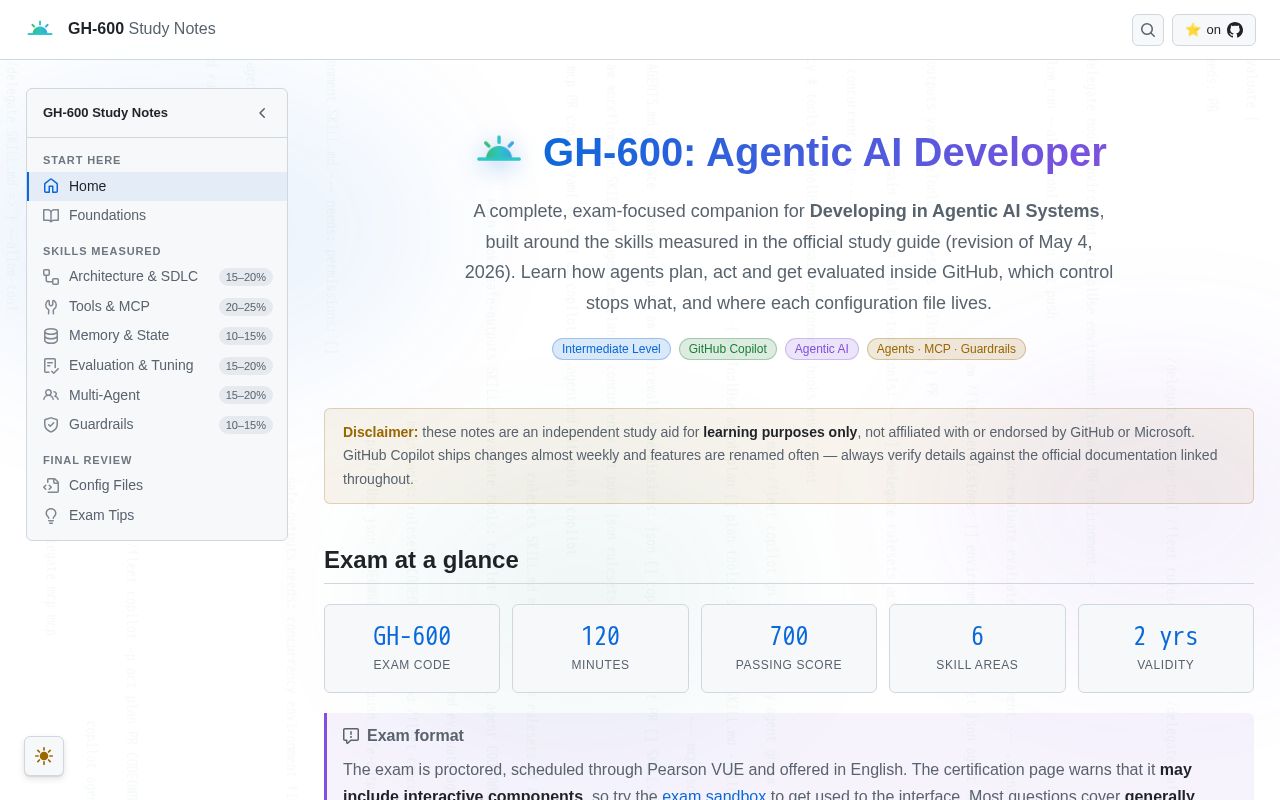Open the Foundations page
Screen dimensions: 1280x800
157,215
